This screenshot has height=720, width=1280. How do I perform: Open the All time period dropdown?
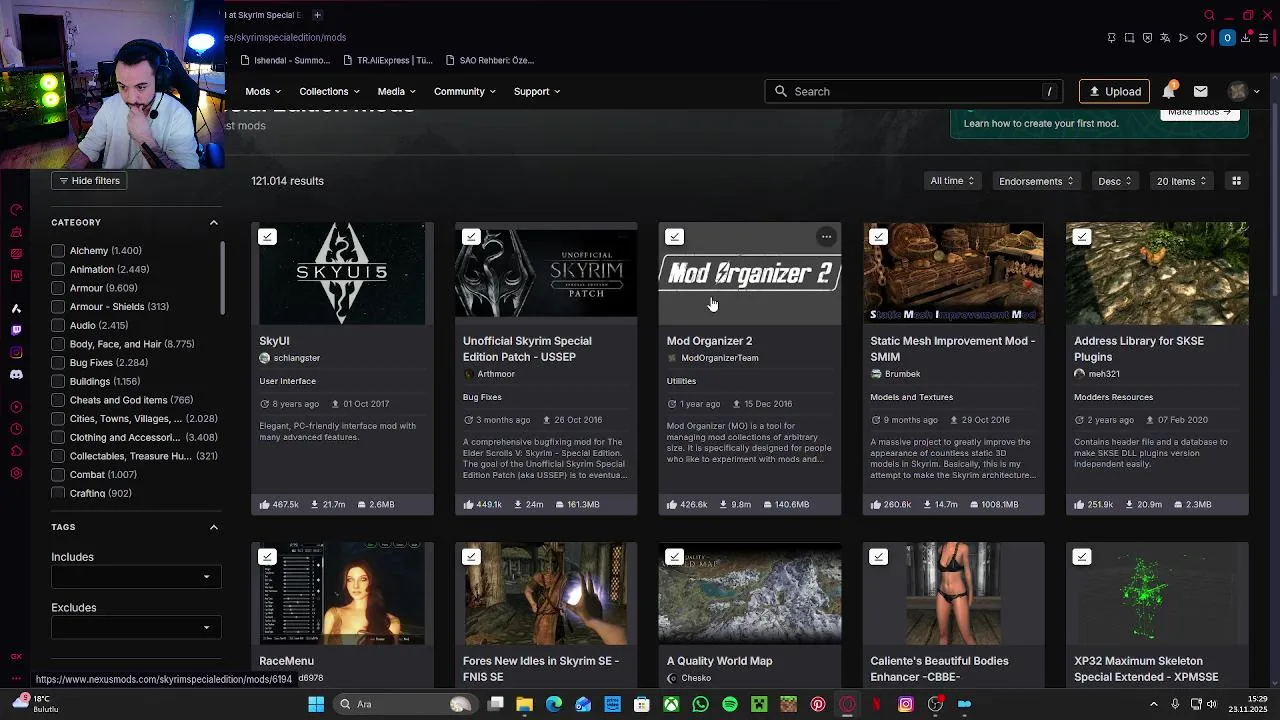click(x=952, y=181)
